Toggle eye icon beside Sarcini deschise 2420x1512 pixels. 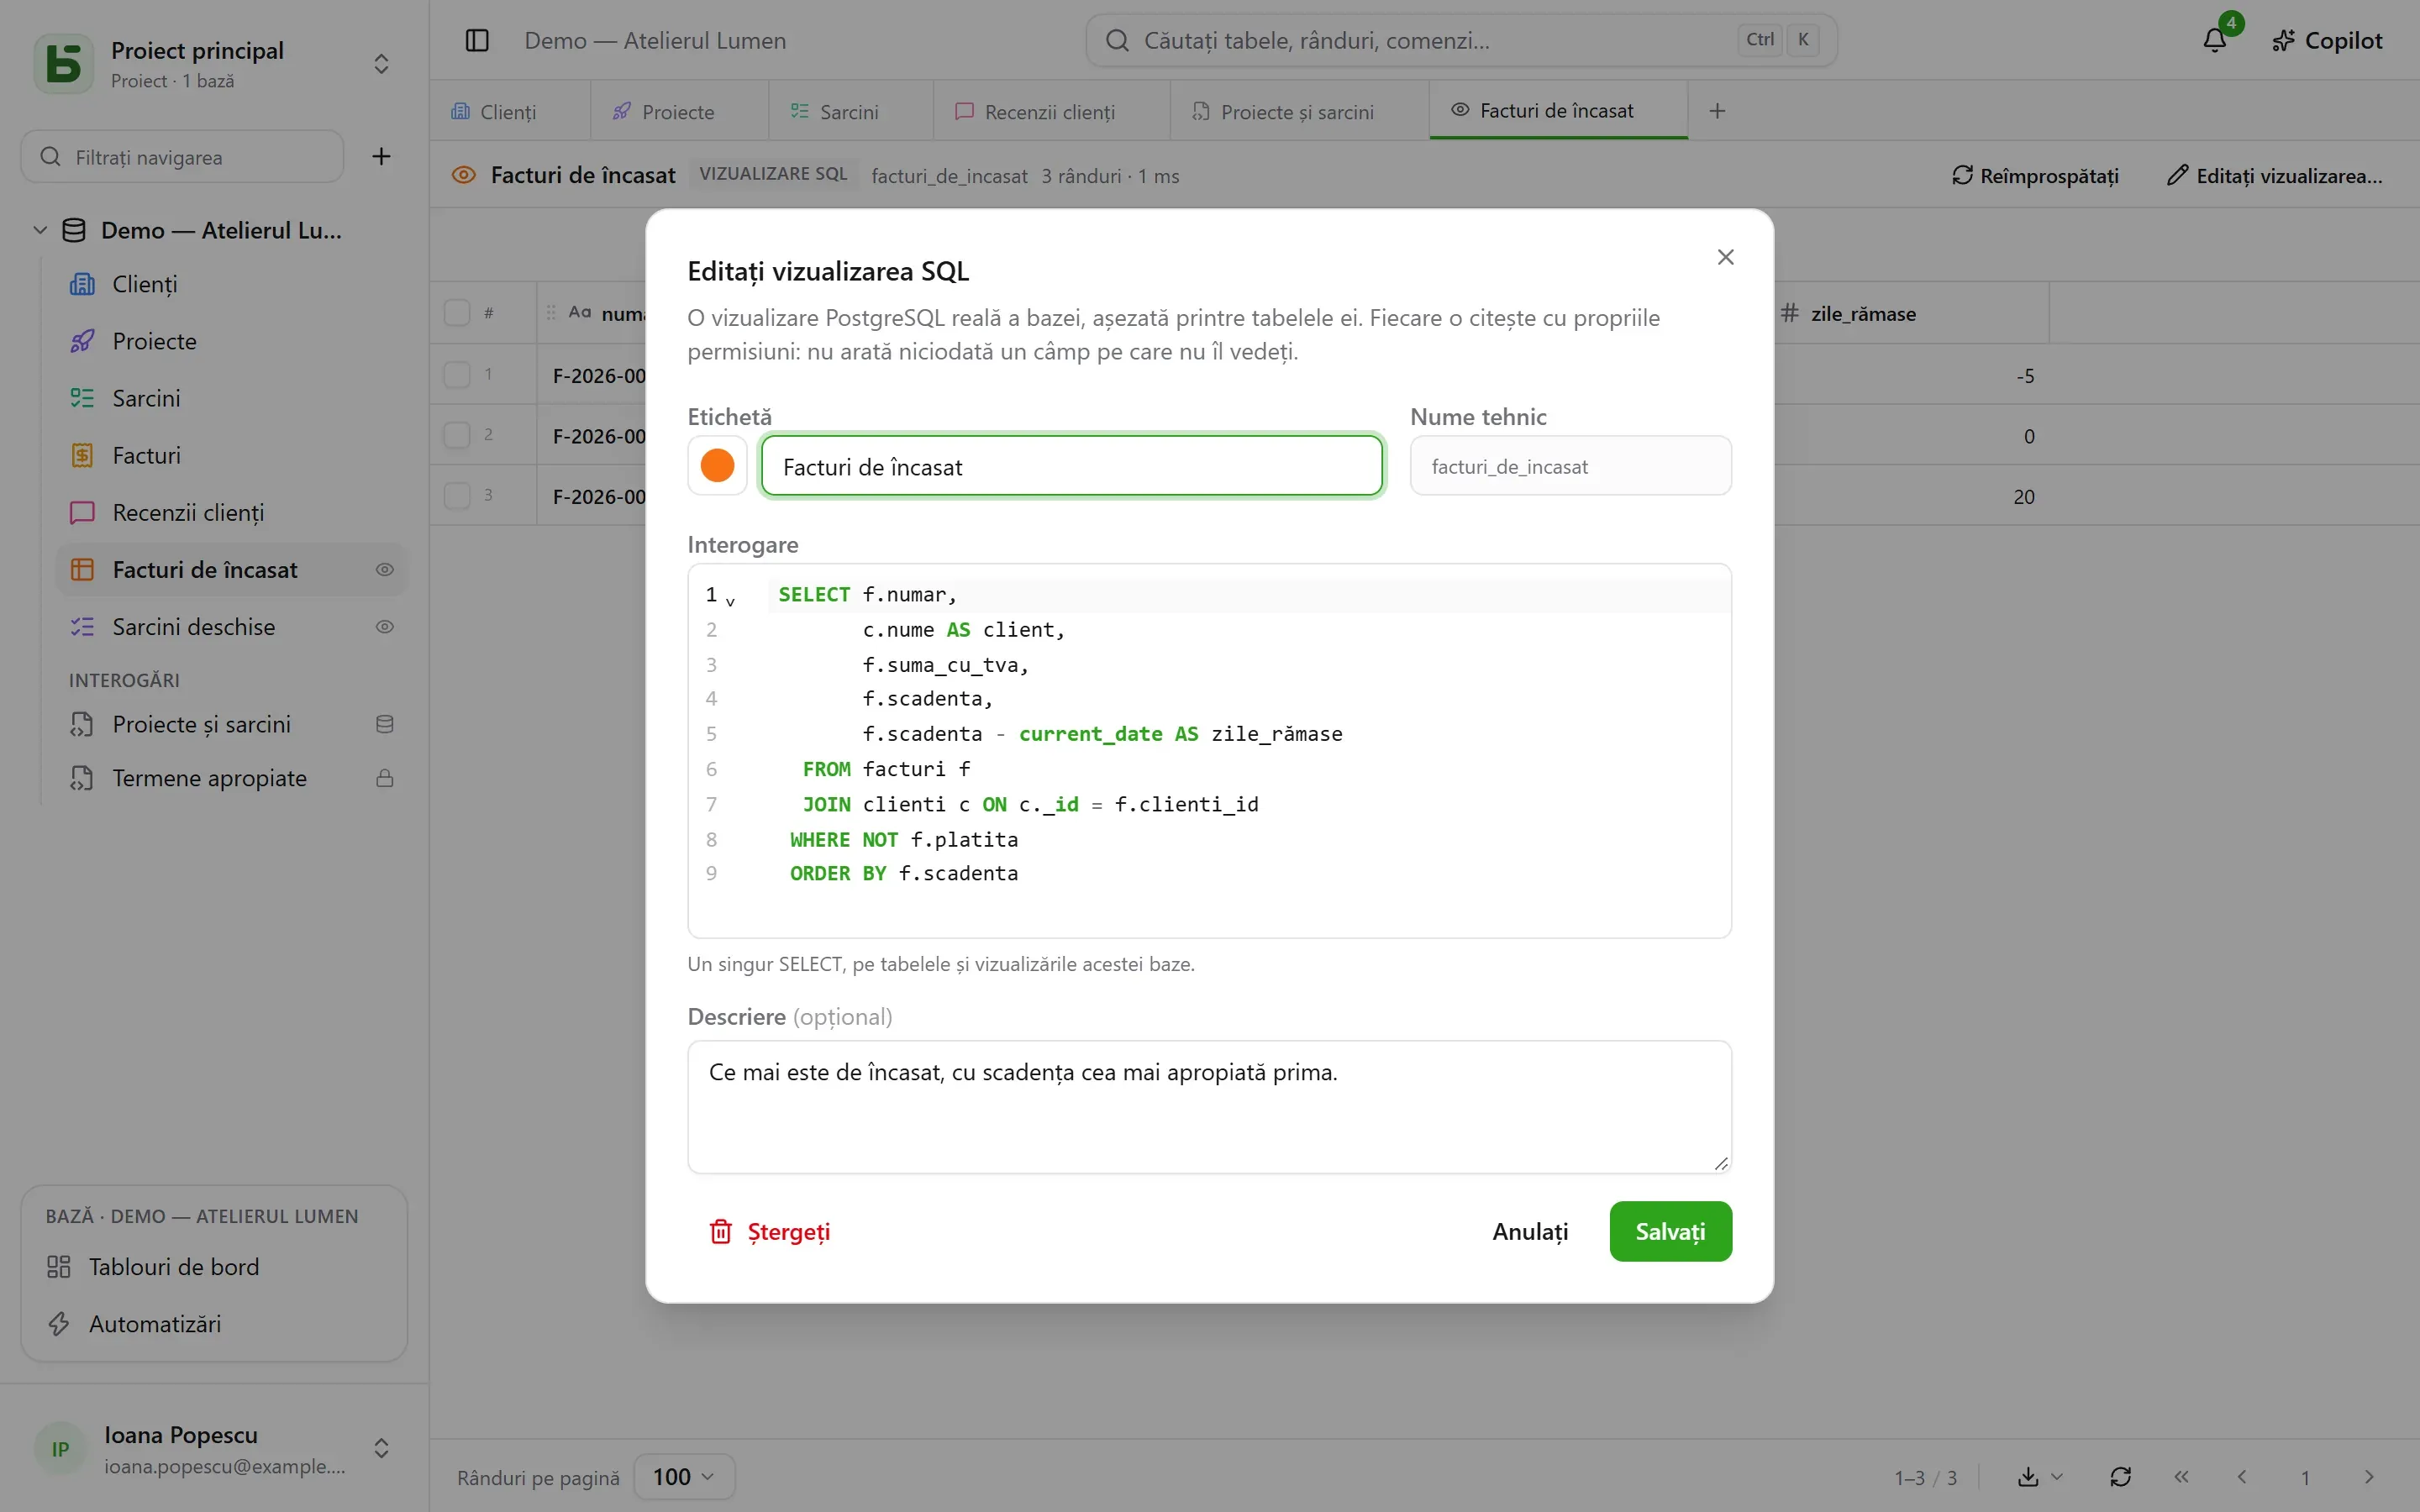(x=385, y=627)
